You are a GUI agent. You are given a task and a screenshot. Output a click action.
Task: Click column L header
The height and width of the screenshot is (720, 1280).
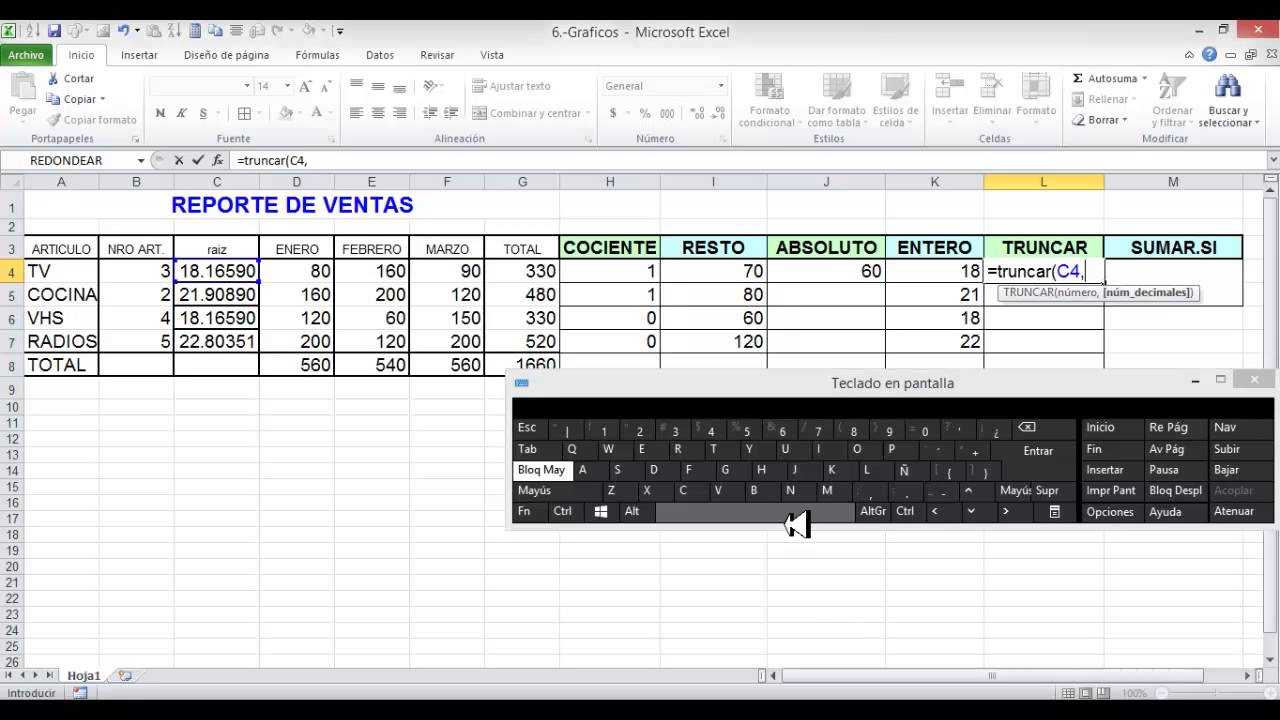click(x=1043, y=182)
